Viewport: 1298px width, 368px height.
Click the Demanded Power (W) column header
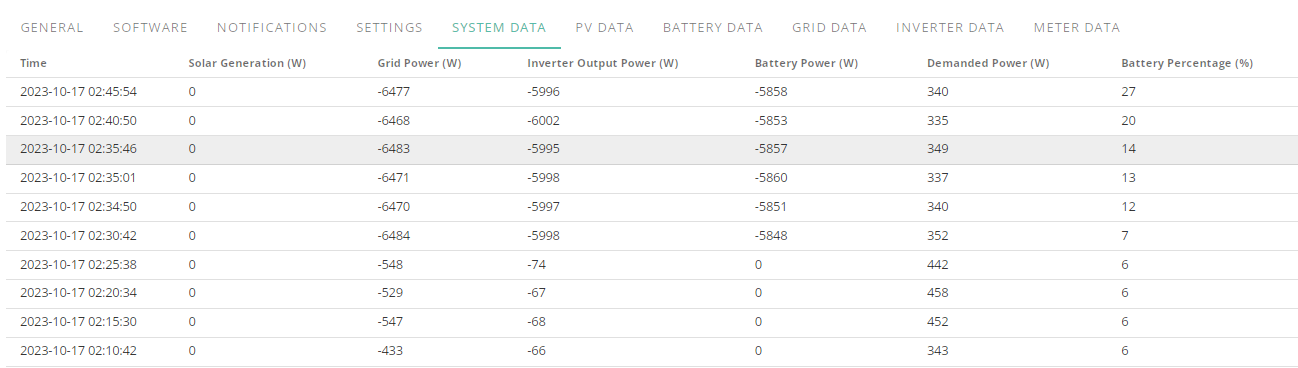pos(988,63)
